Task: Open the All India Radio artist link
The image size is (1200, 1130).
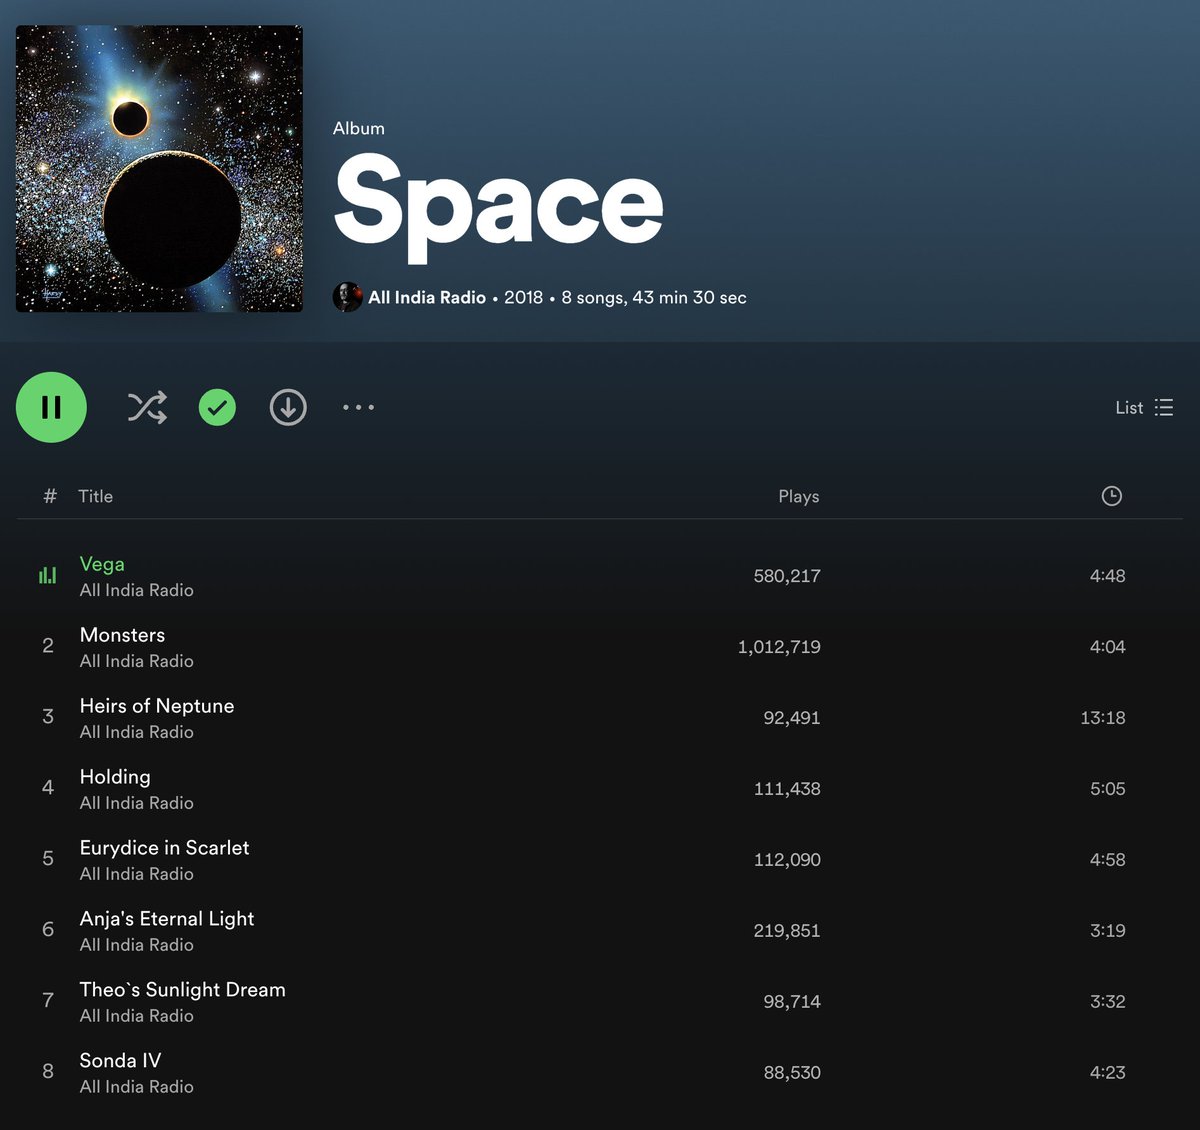Action: [x=427, y=297]
